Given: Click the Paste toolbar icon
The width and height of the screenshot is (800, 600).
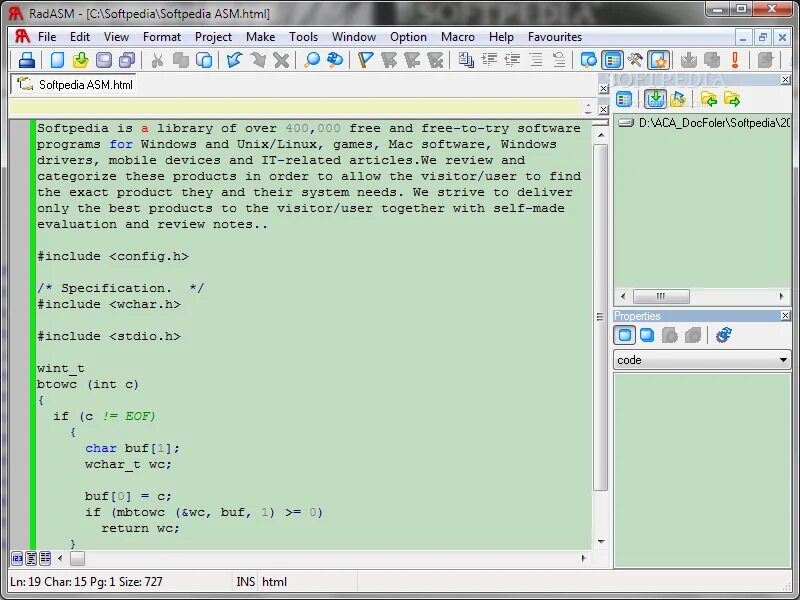Looking at the screenshot, I should (x=204, y=60).
